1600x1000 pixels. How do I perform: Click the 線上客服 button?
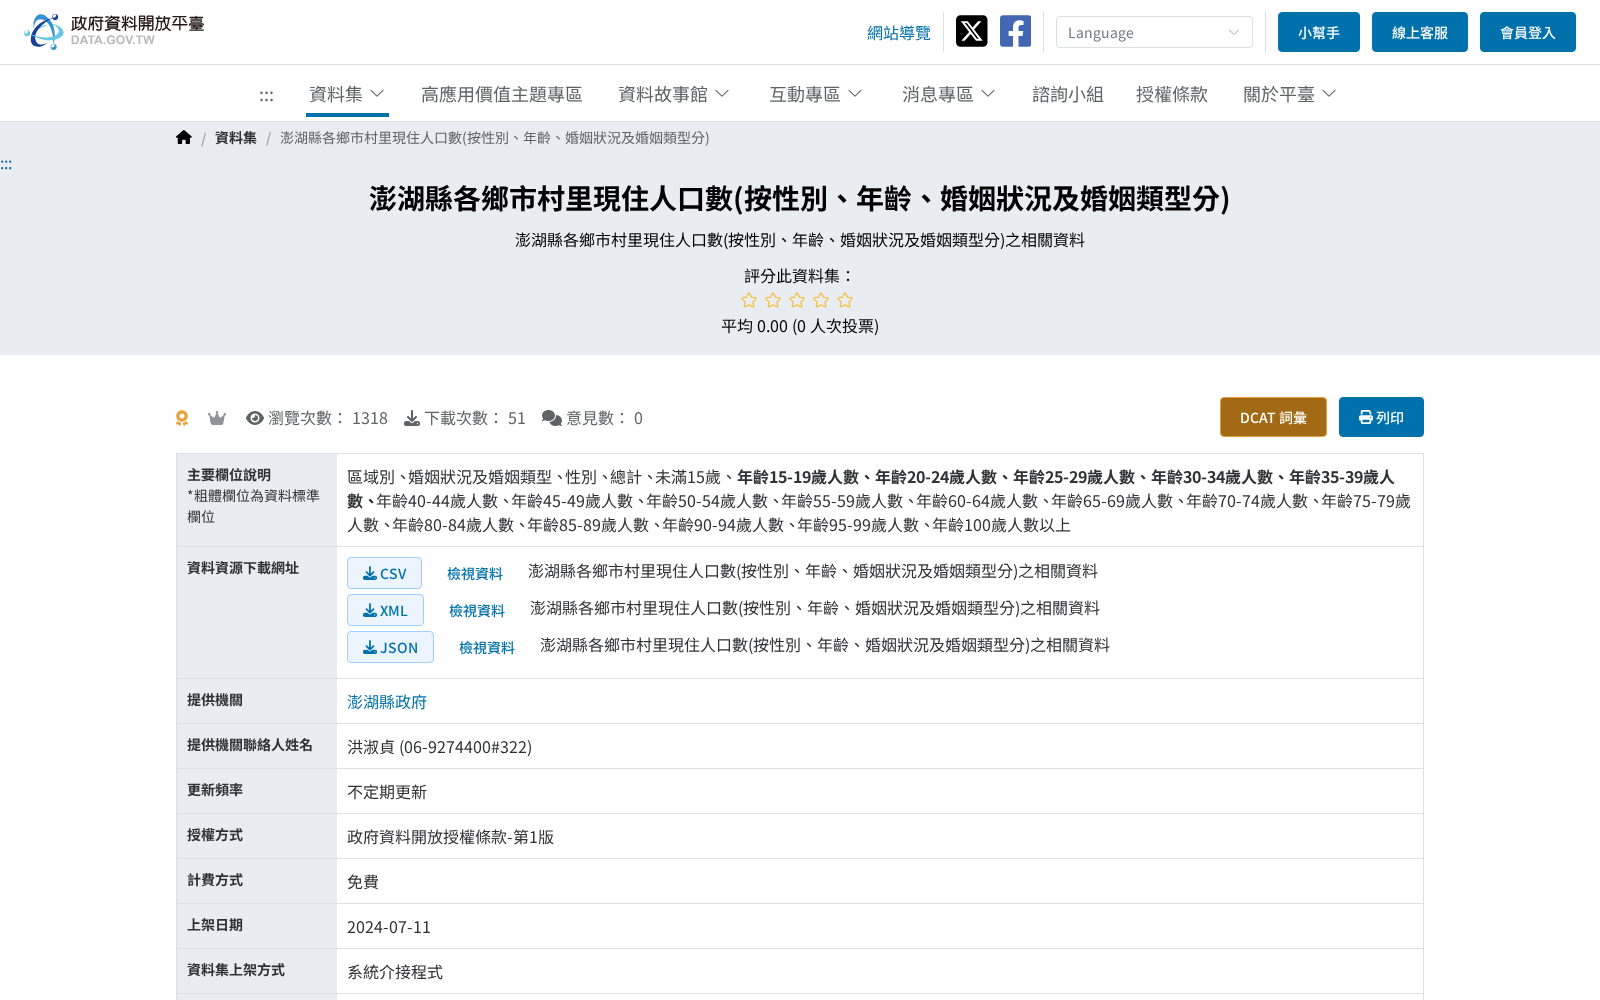(x=1420, y=32)
